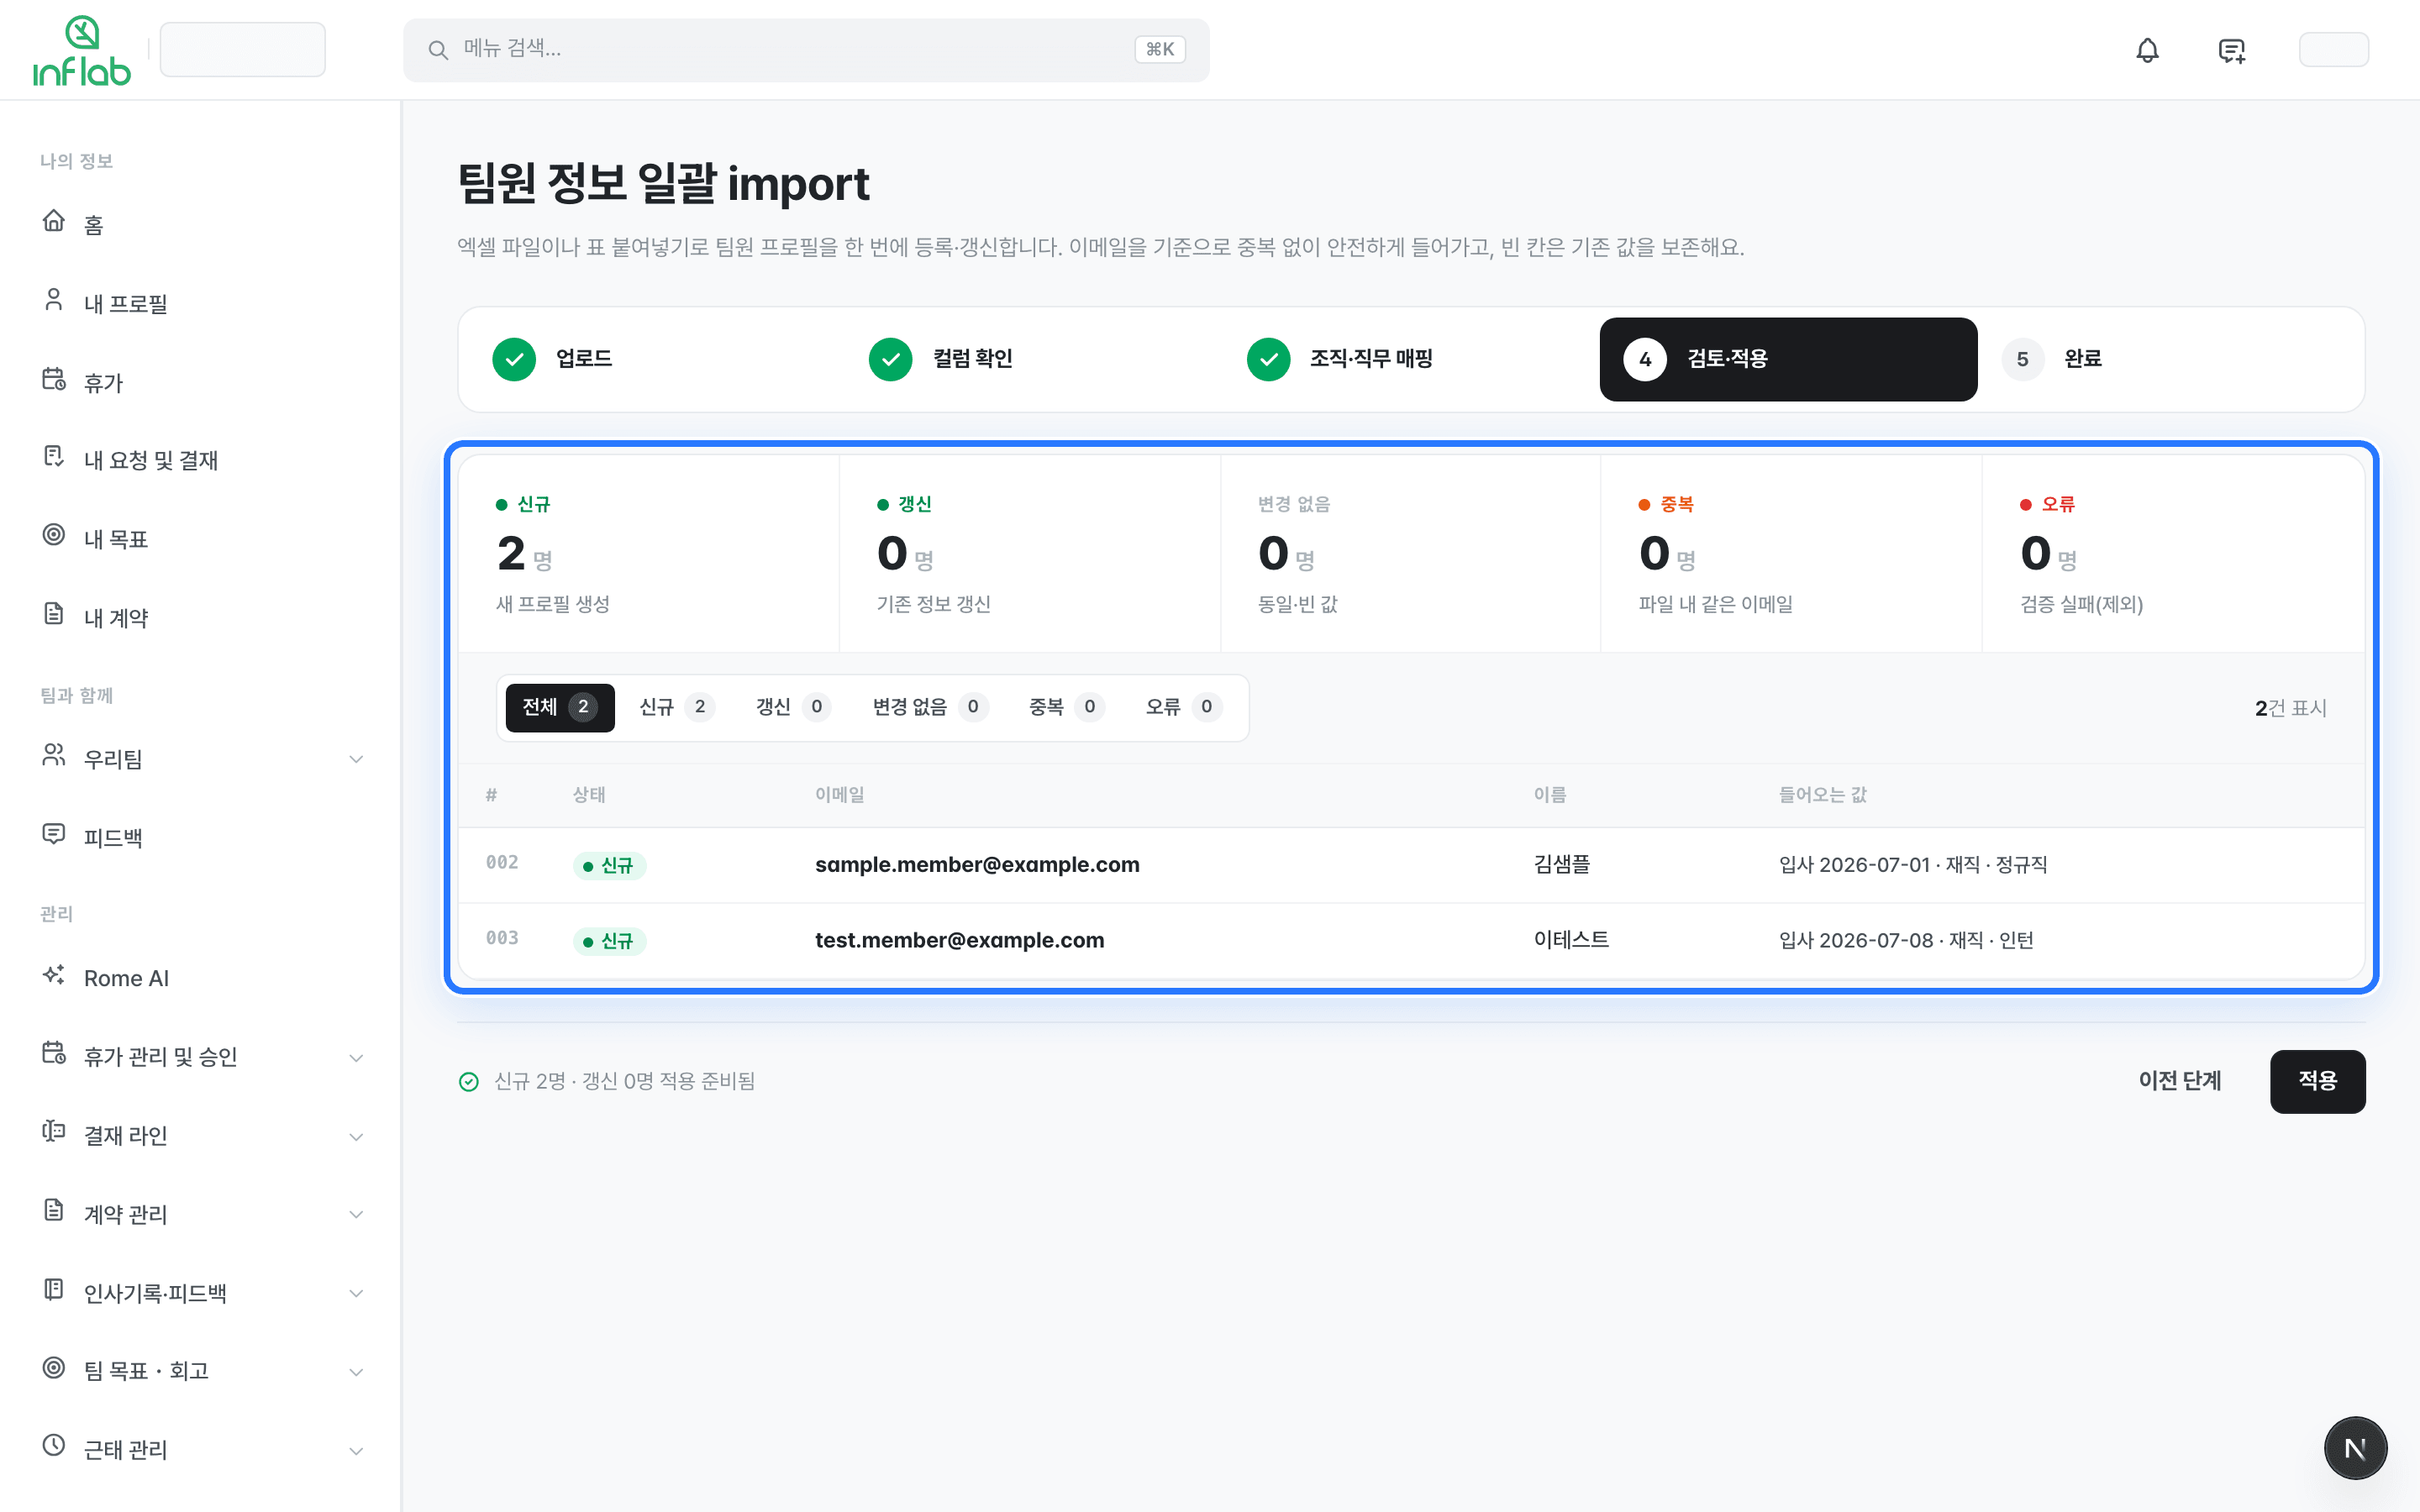Click the blank profile box in header
This screenshot has width=2420, height=1512.
click(2333, 50)
